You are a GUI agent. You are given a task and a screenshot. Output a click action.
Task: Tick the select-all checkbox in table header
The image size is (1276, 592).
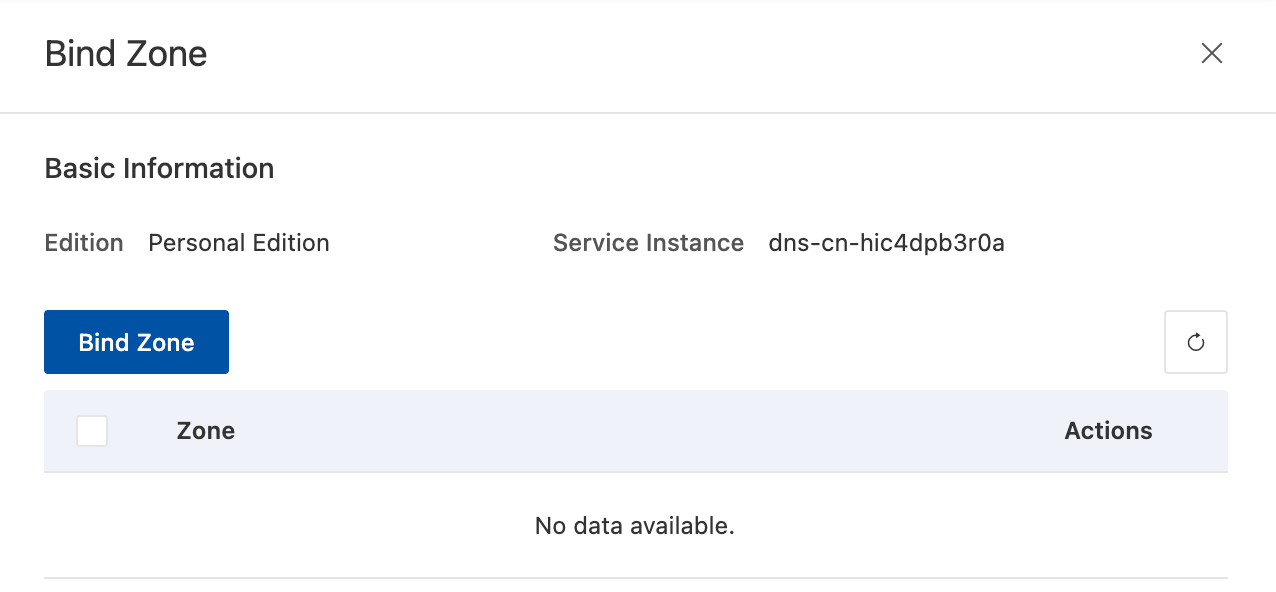[92, 431]
